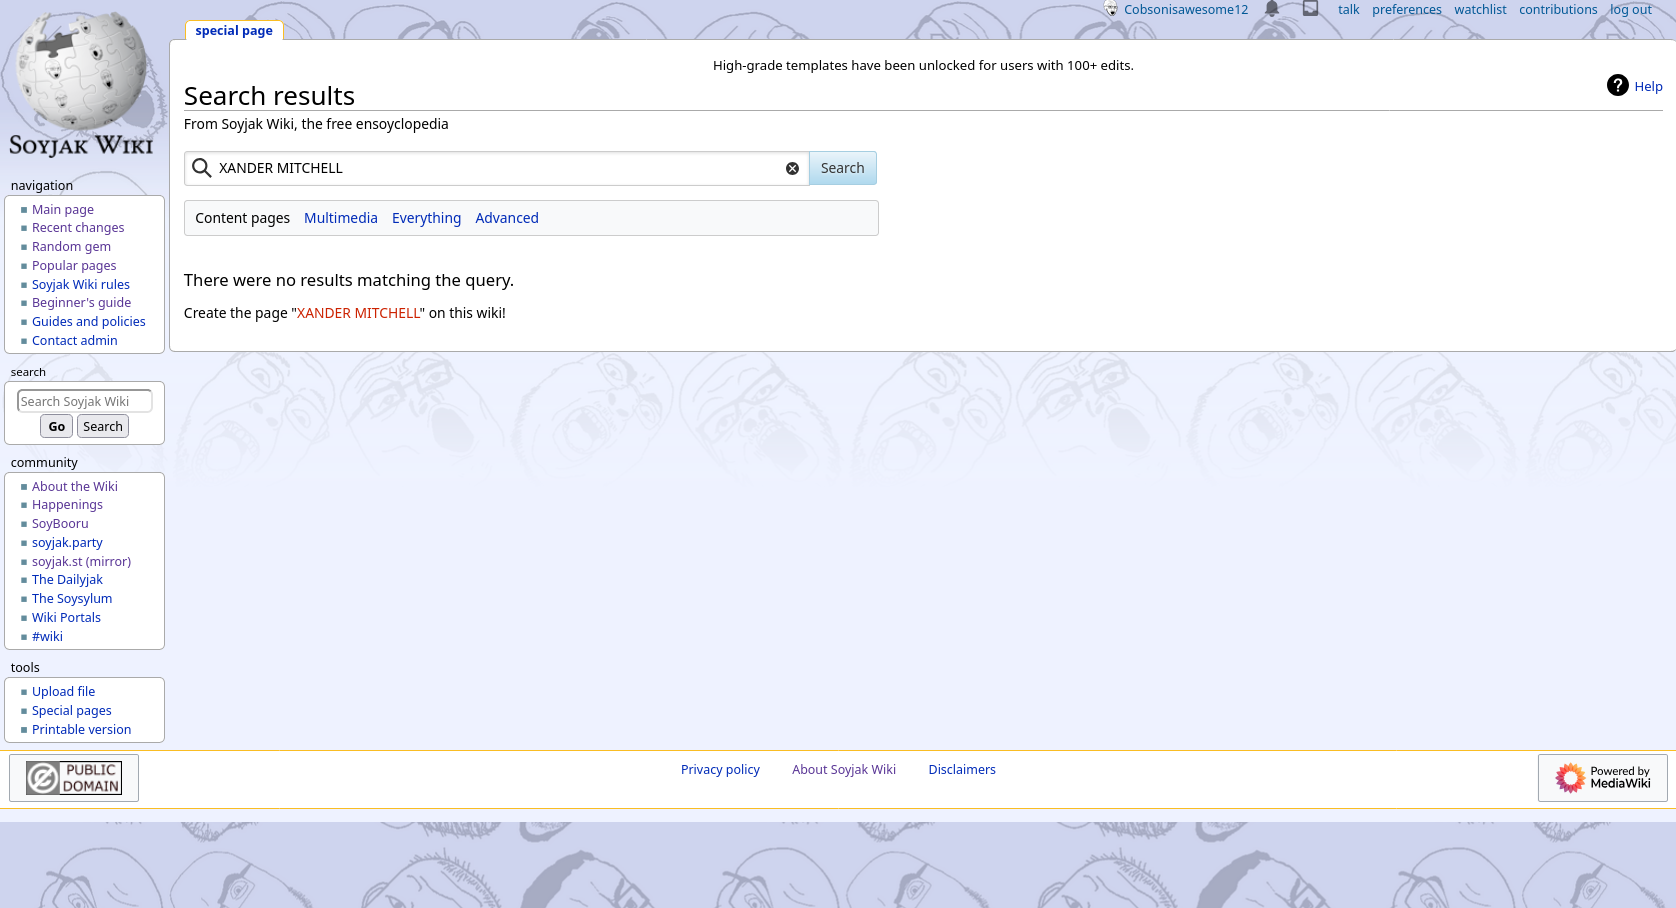Clear the search query with X icon

click(792, 169)
